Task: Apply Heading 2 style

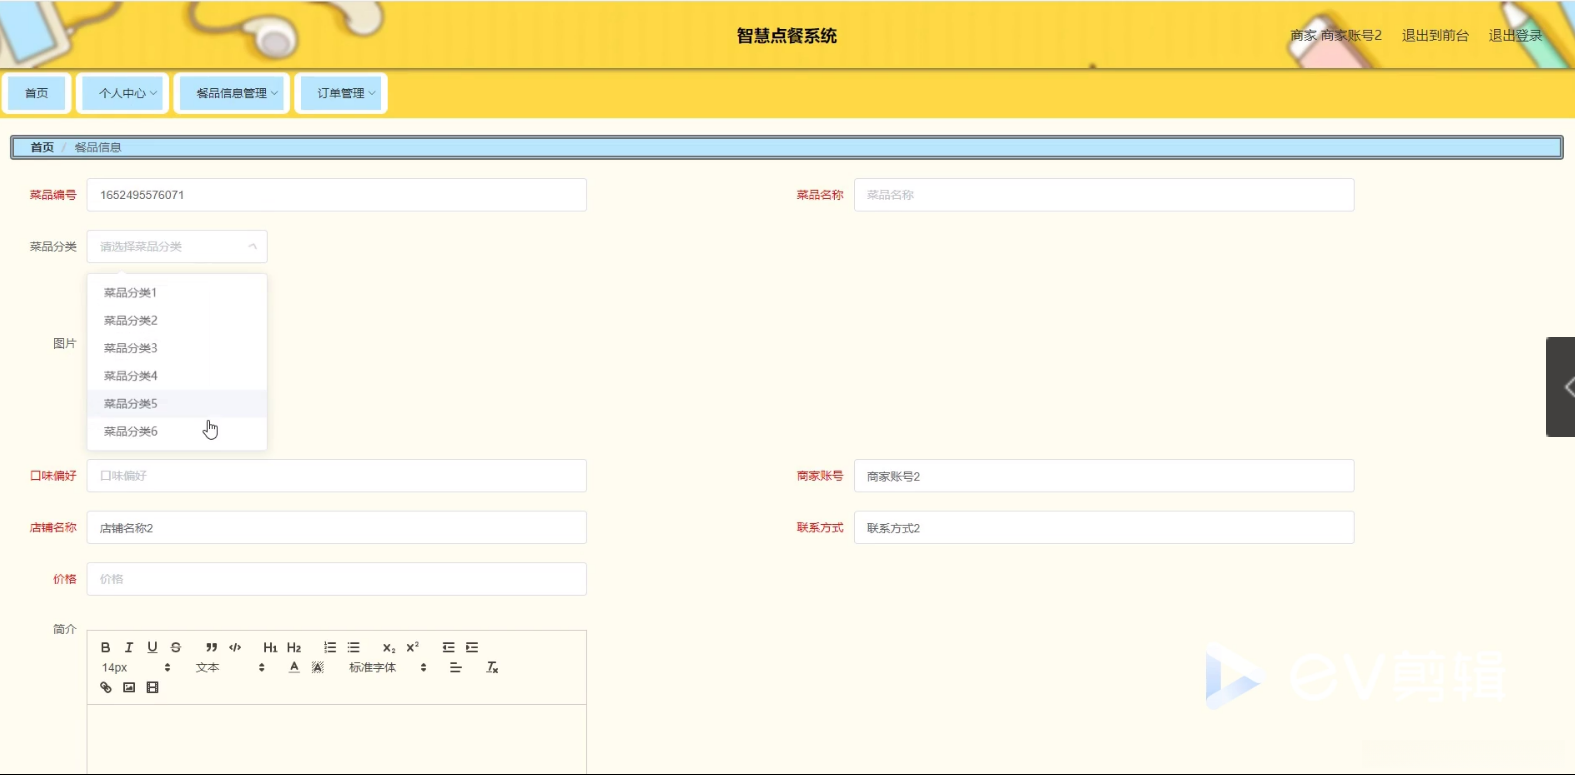Action: pyautogui.click(x=294, y=647)
